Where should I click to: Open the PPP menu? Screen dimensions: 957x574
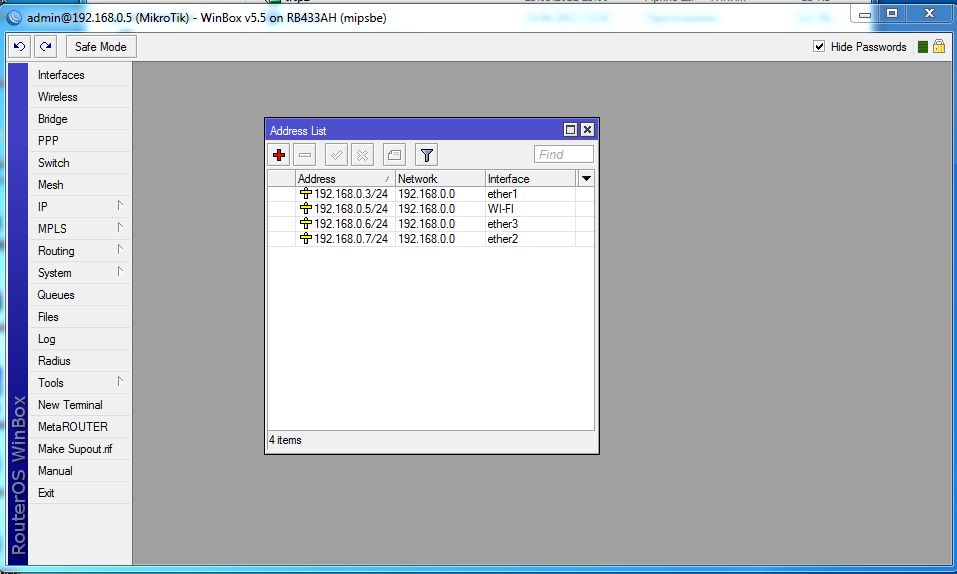click(80, 140)
